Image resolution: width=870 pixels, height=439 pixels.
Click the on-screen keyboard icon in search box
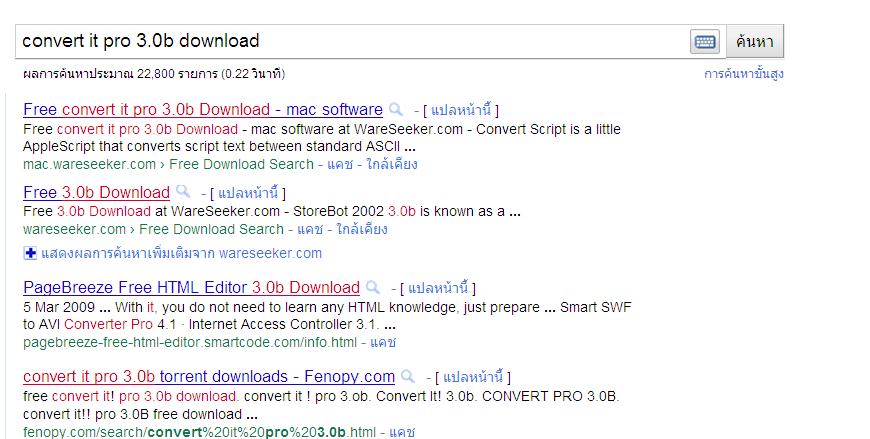pos(704,41)
